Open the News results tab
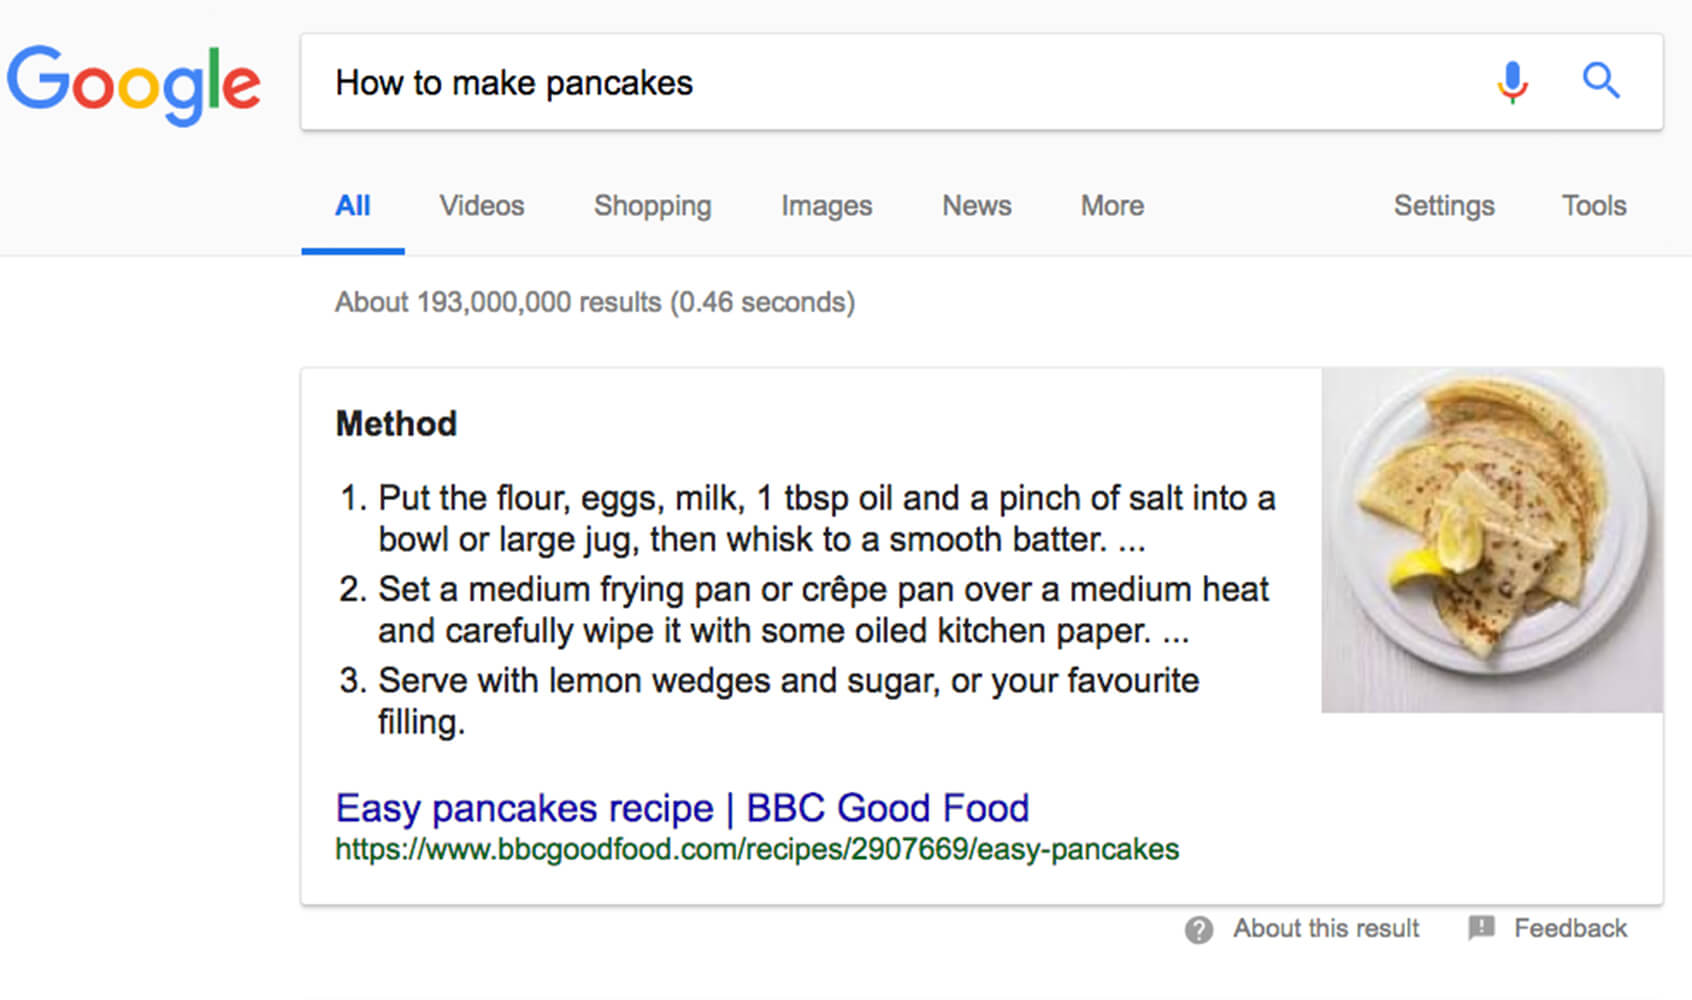This screenshot has height=1000, width=1692. [x=977, y=206]
